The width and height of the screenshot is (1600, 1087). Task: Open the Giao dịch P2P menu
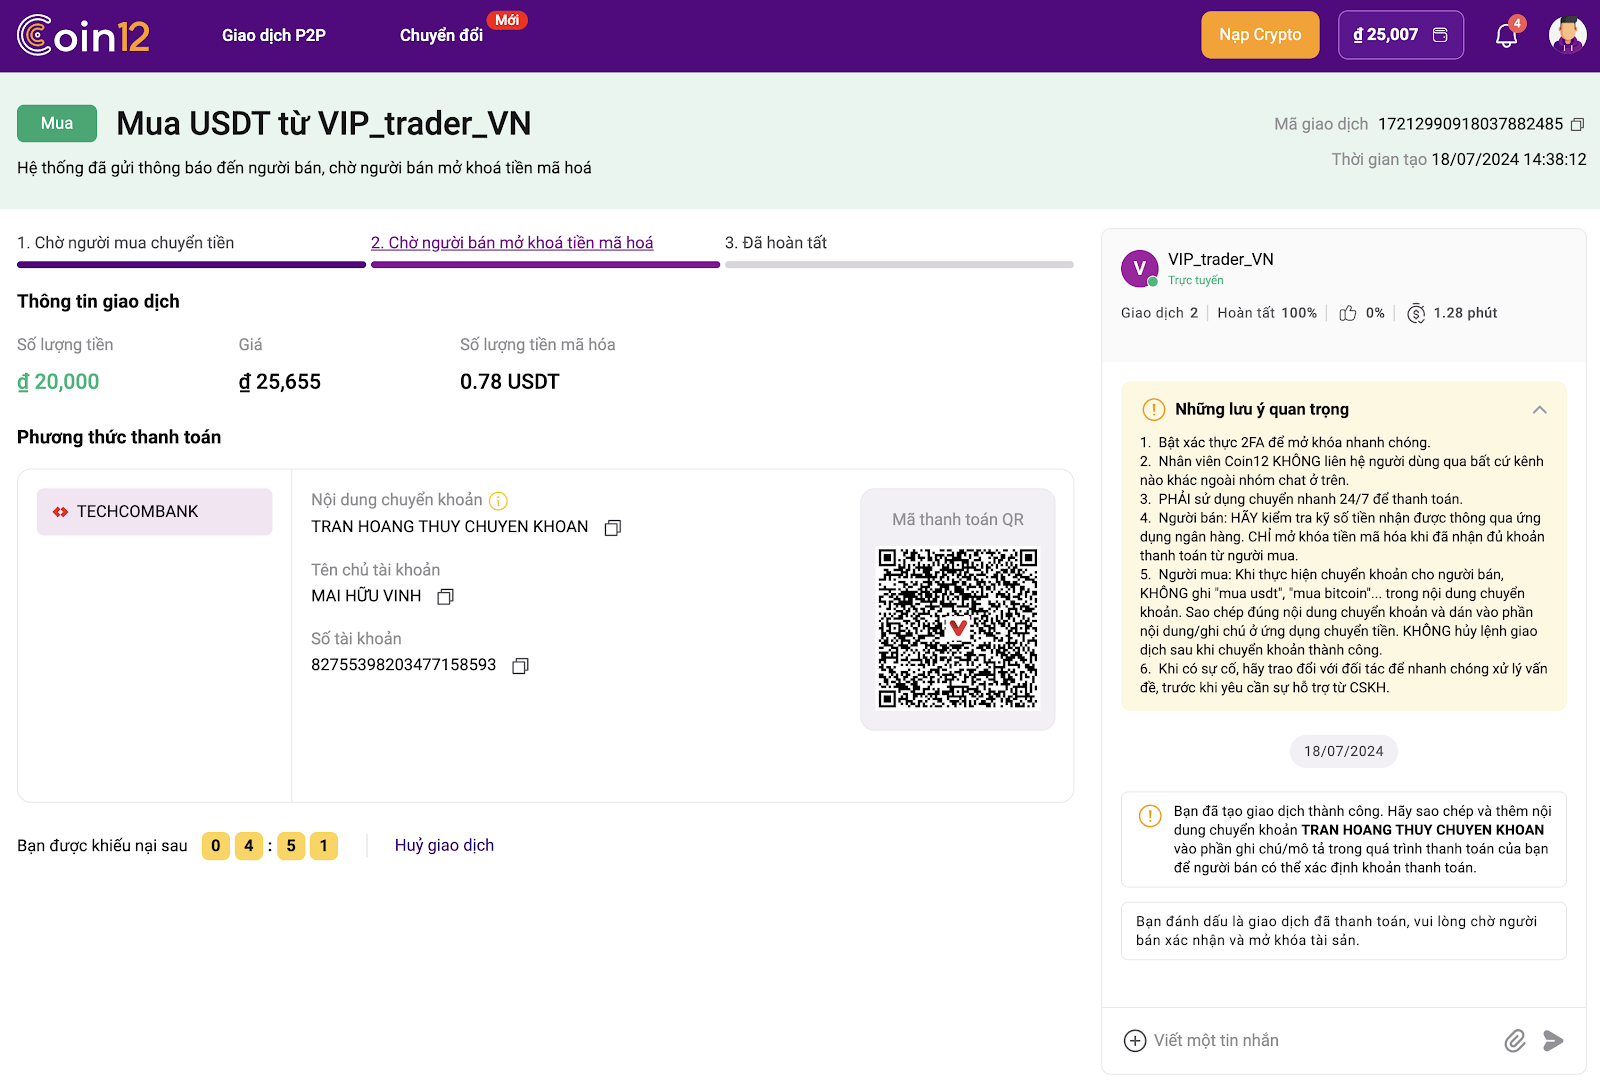coord(274,35)
